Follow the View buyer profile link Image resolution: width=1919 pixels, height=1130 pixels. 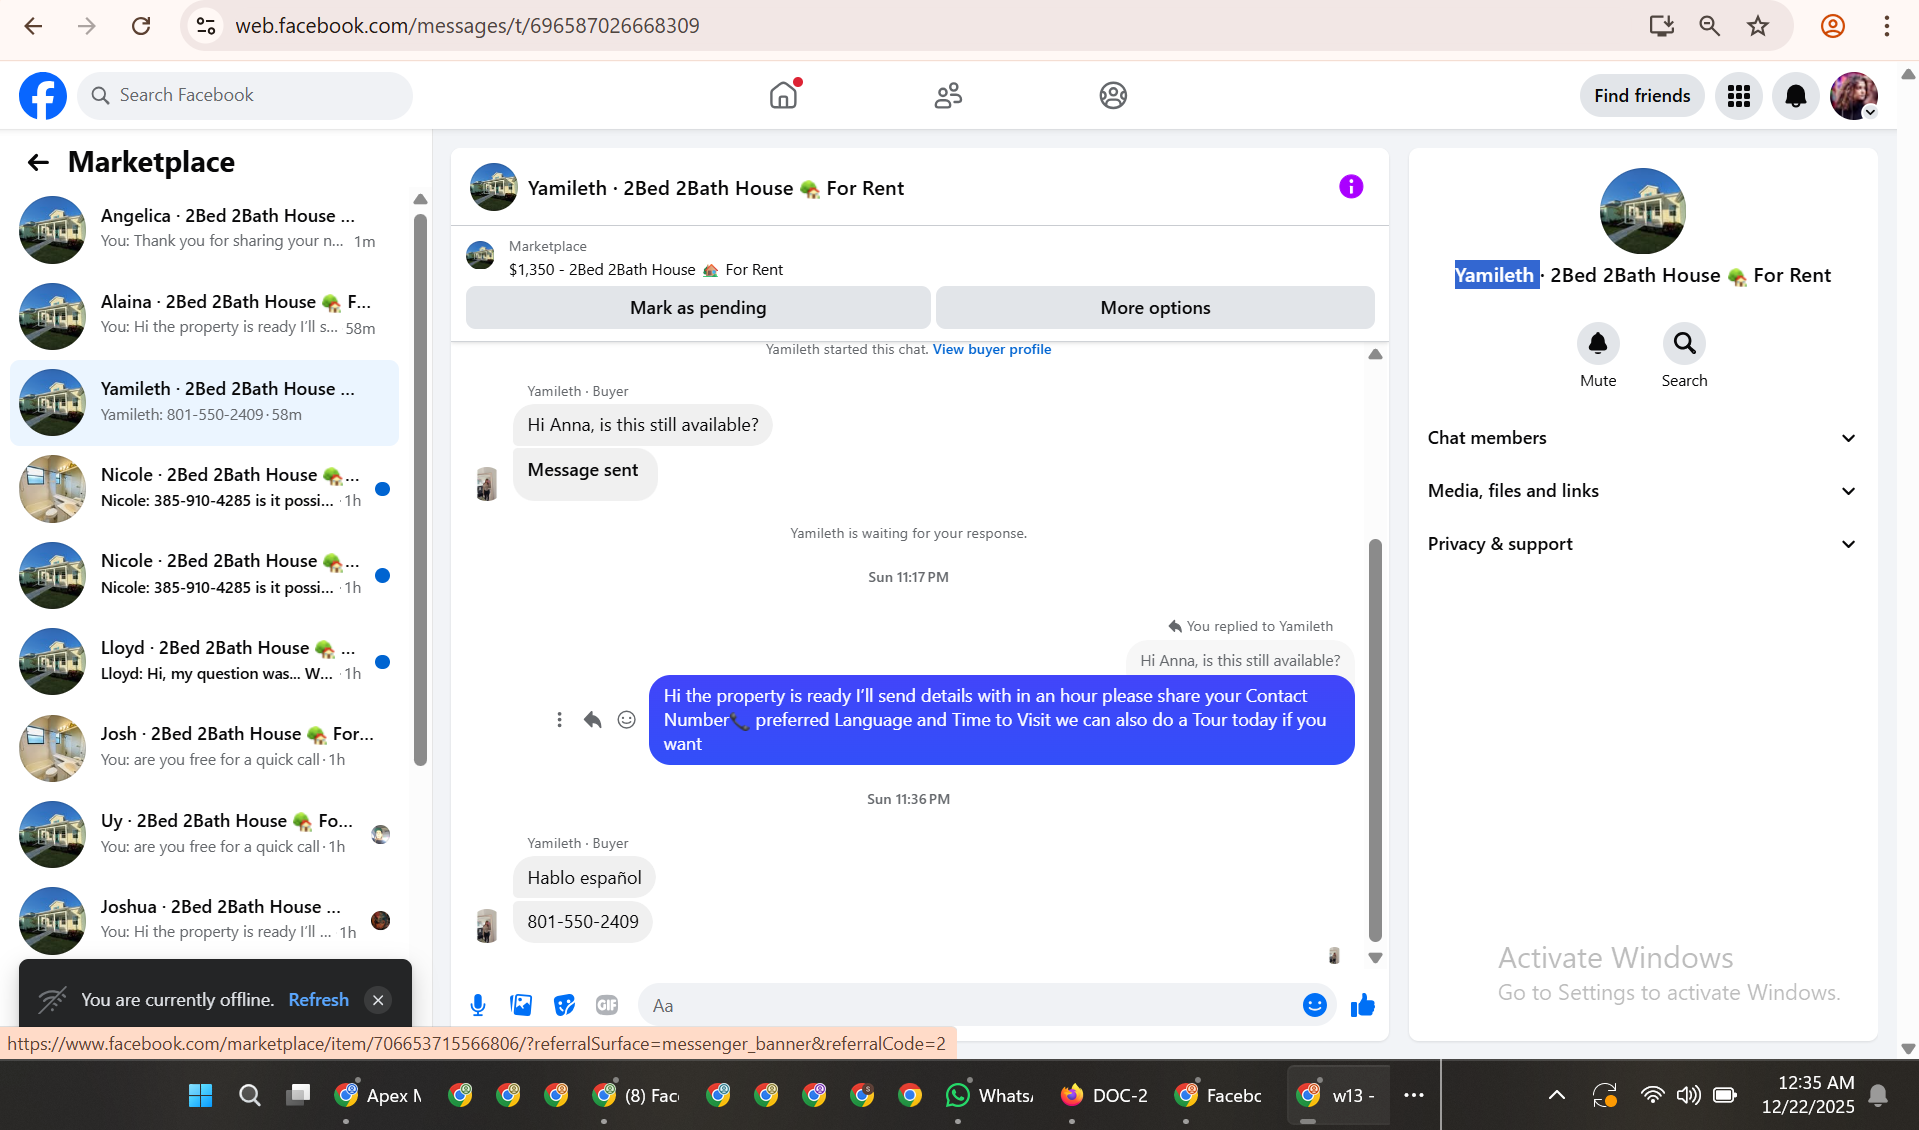click(992, 349)
